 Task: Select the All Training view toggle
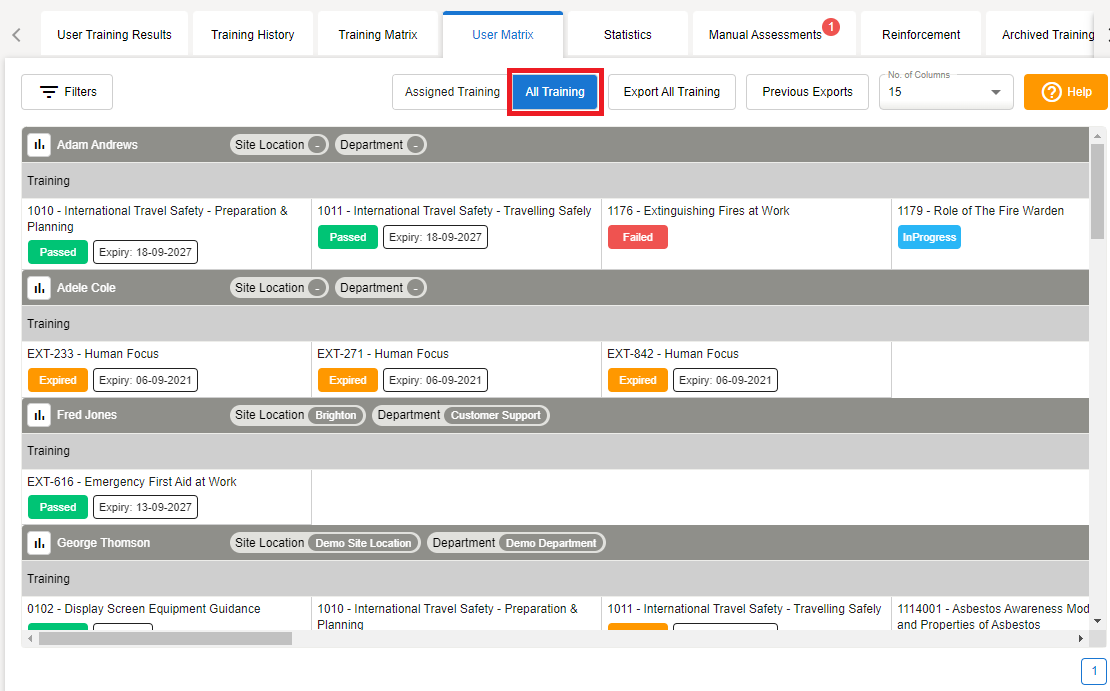click(x=555, y=92)
